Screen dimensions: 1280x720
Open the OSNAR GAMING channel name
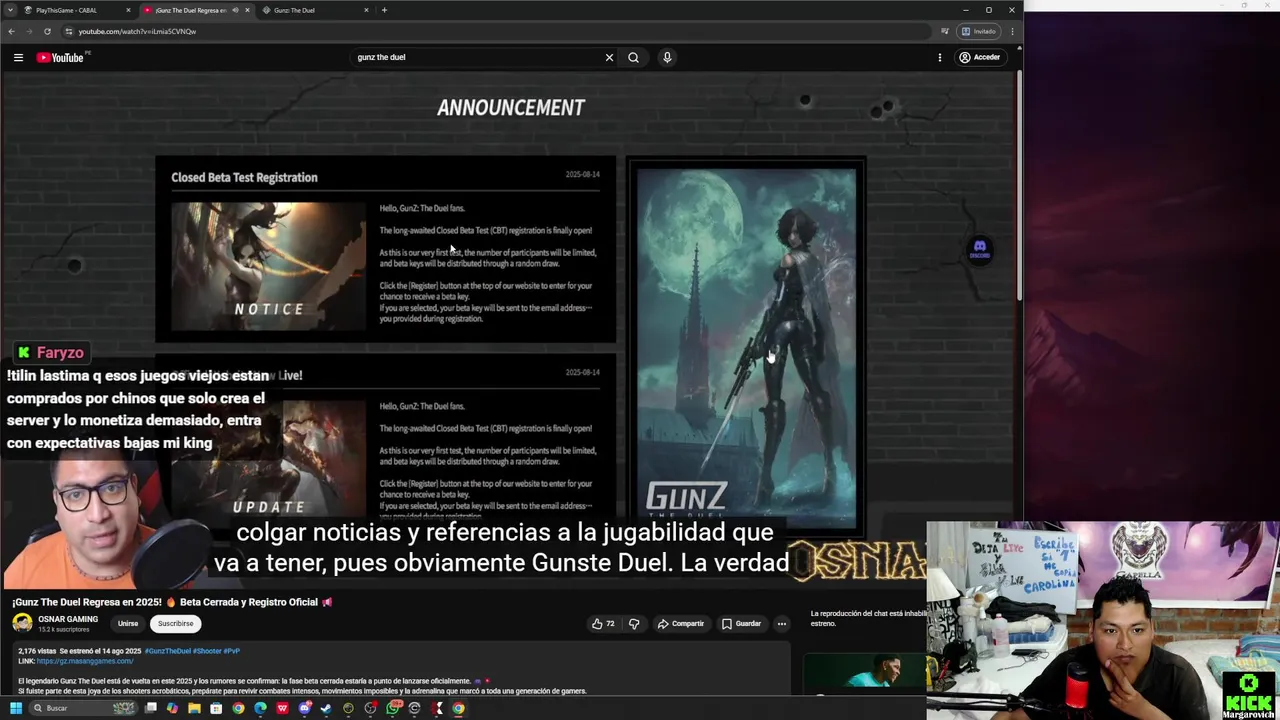click(x=68, y=619)
